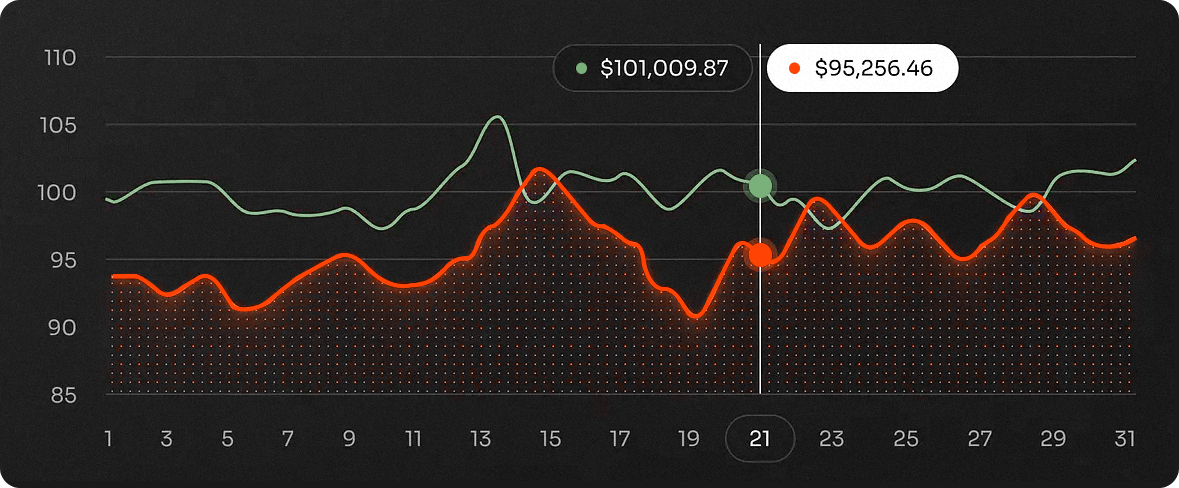Click the 110 label on the y-axis
The width and height of the screenshot is (1179, 488).
click(x=61, y=58)
